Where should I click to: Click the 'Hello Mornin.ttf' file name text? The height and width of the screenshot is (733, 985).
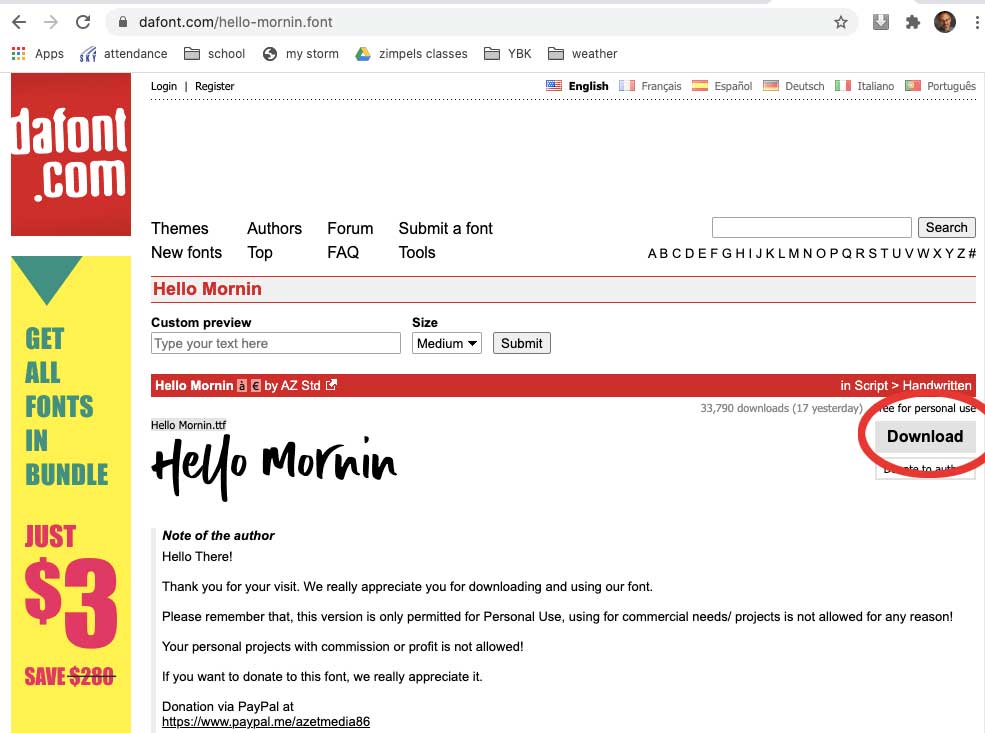tap(188, 425)
